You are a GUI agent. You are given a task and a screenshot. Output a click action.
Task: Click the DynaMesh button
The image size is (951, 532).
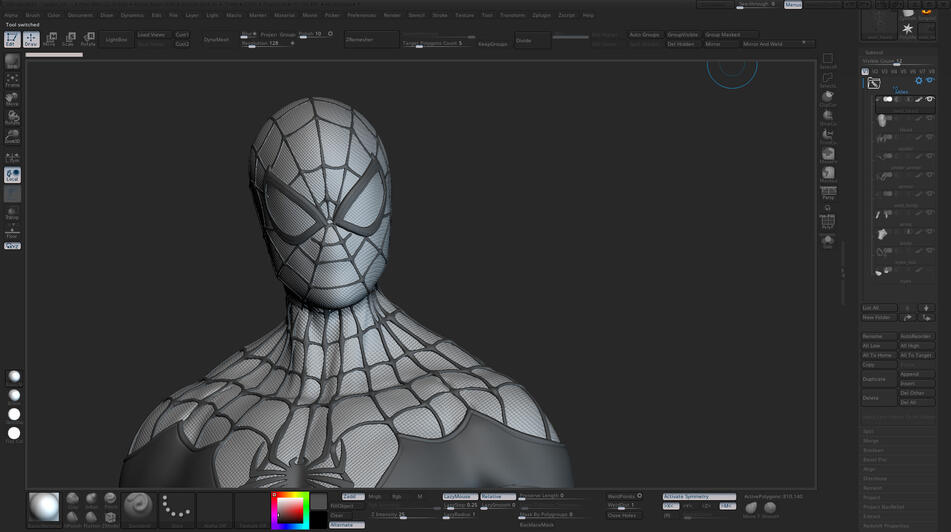[x=217, y=39]
